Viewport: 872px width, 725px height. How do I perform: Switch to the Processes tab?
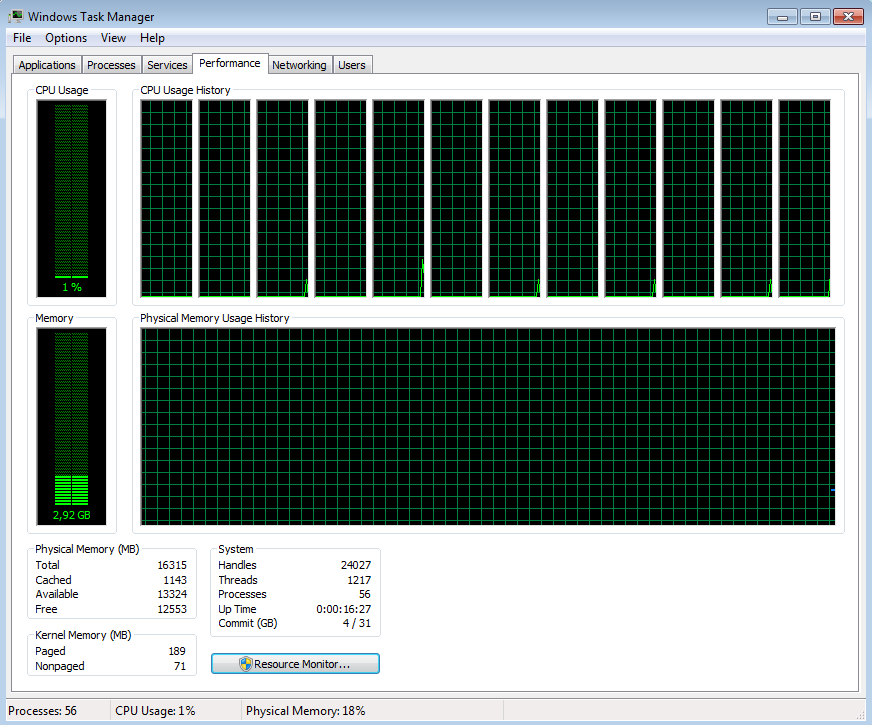[111, 65]
